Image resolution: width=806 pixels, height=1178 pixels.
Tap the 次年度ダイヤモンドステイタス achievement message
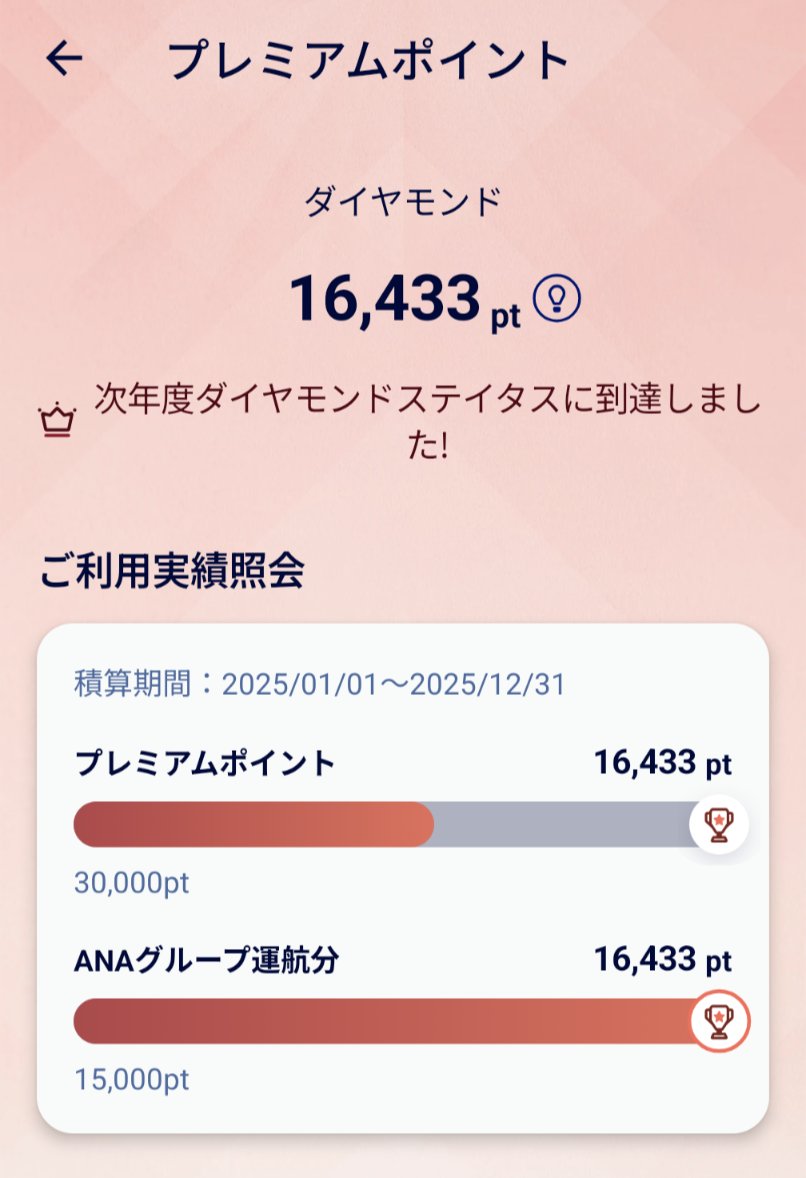click(427, 421)
